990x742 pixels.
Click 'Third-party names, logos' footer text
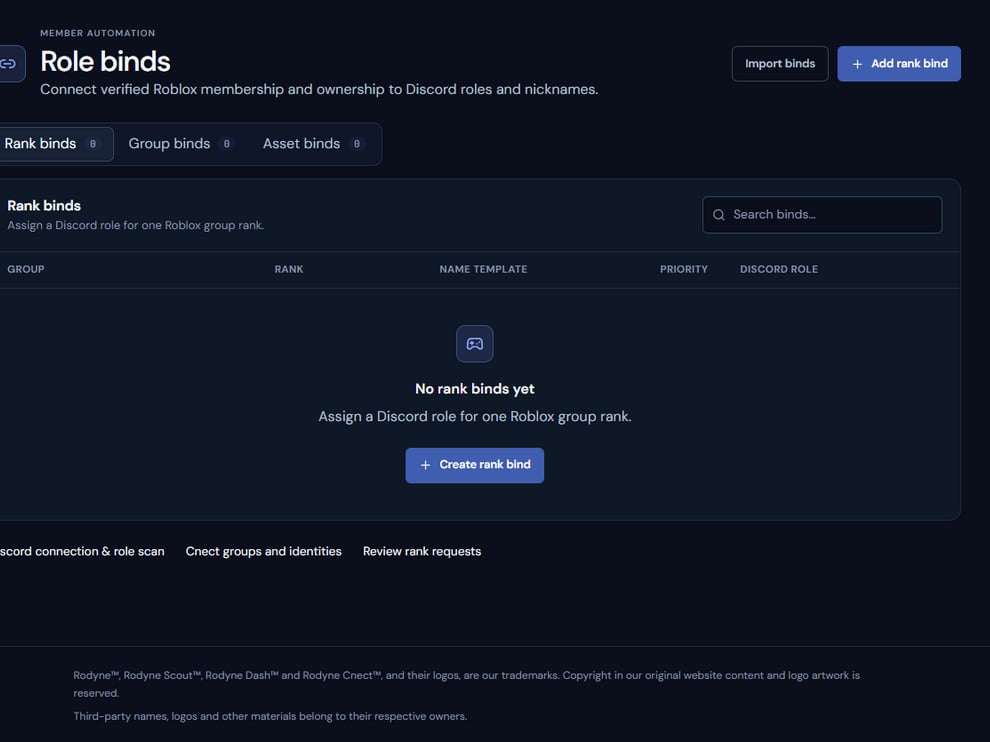coord(270,716)
